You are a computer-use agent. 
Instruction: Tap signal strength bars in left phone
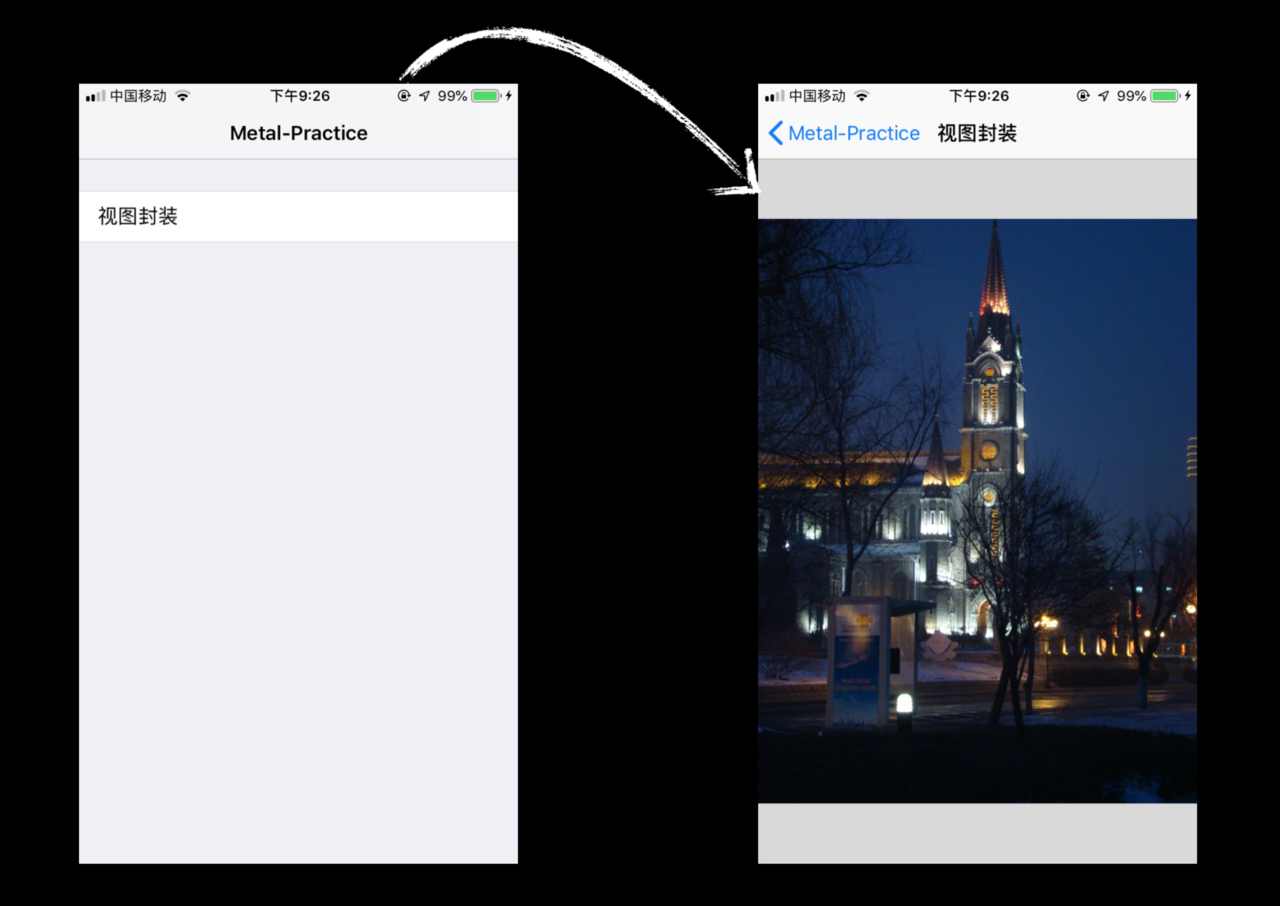[96, 96]
